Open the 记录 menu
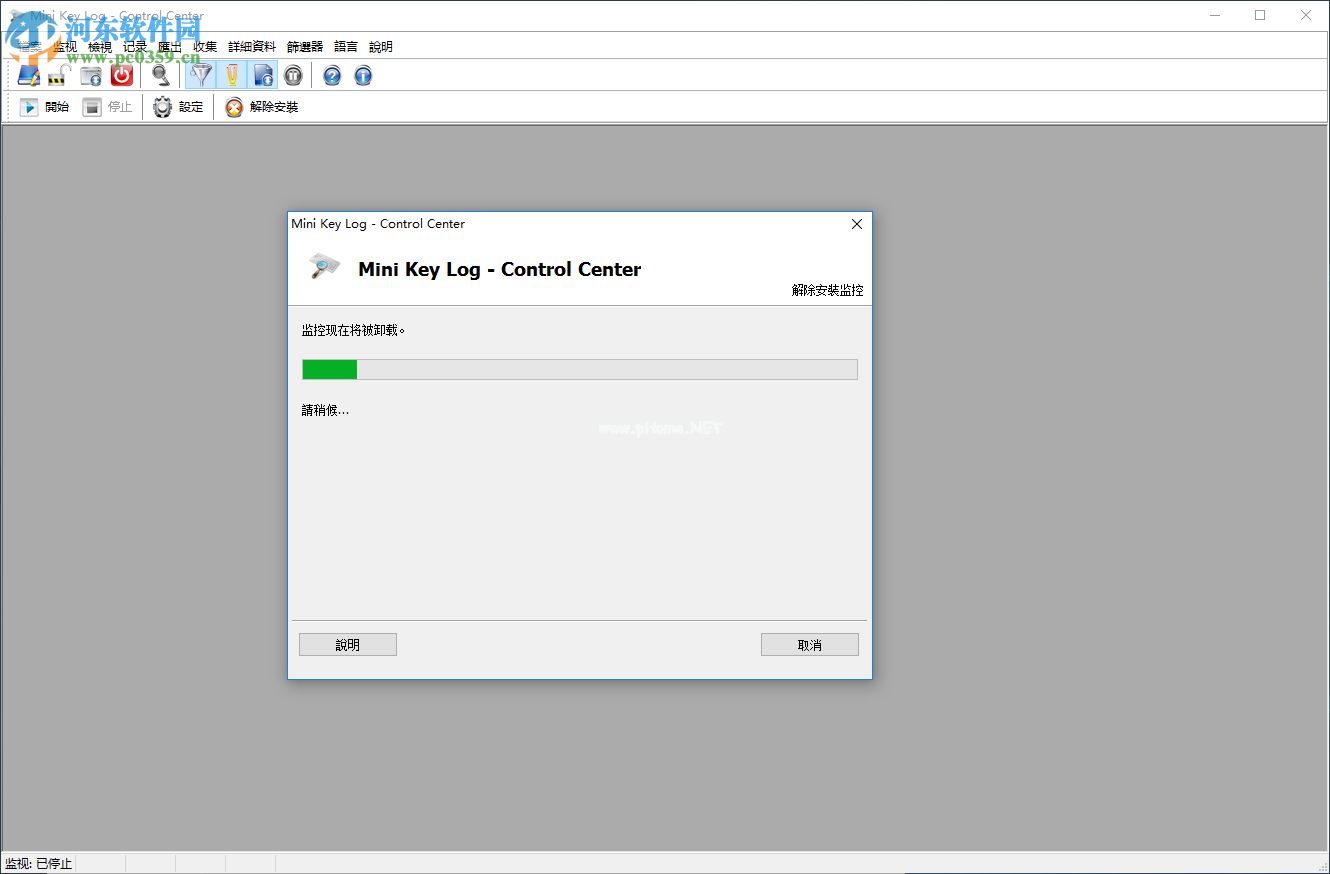Image resolution: width=1330 pixels, height=874 pixels. (135, 47)
